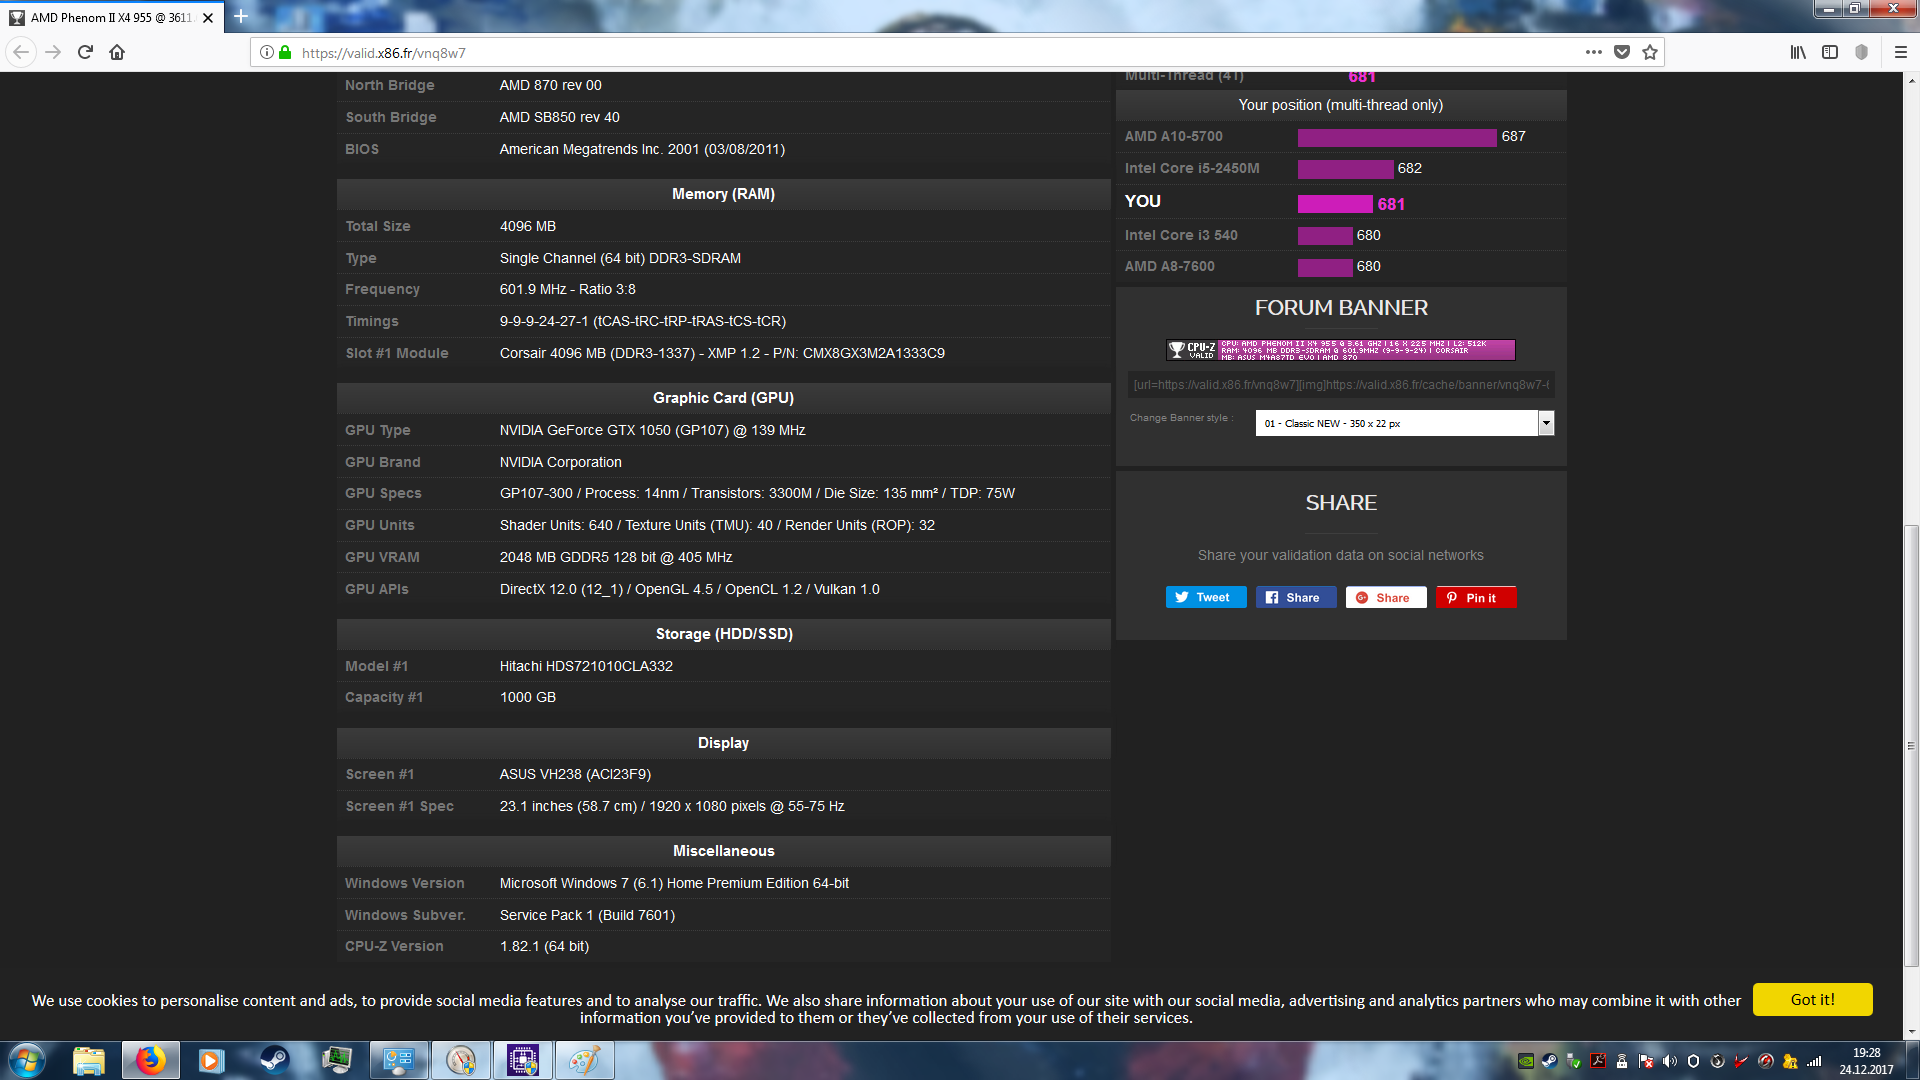1920x1080 pixels.
Task: Accept cookies with Got it! button
Action: [x=1812, y=999]
